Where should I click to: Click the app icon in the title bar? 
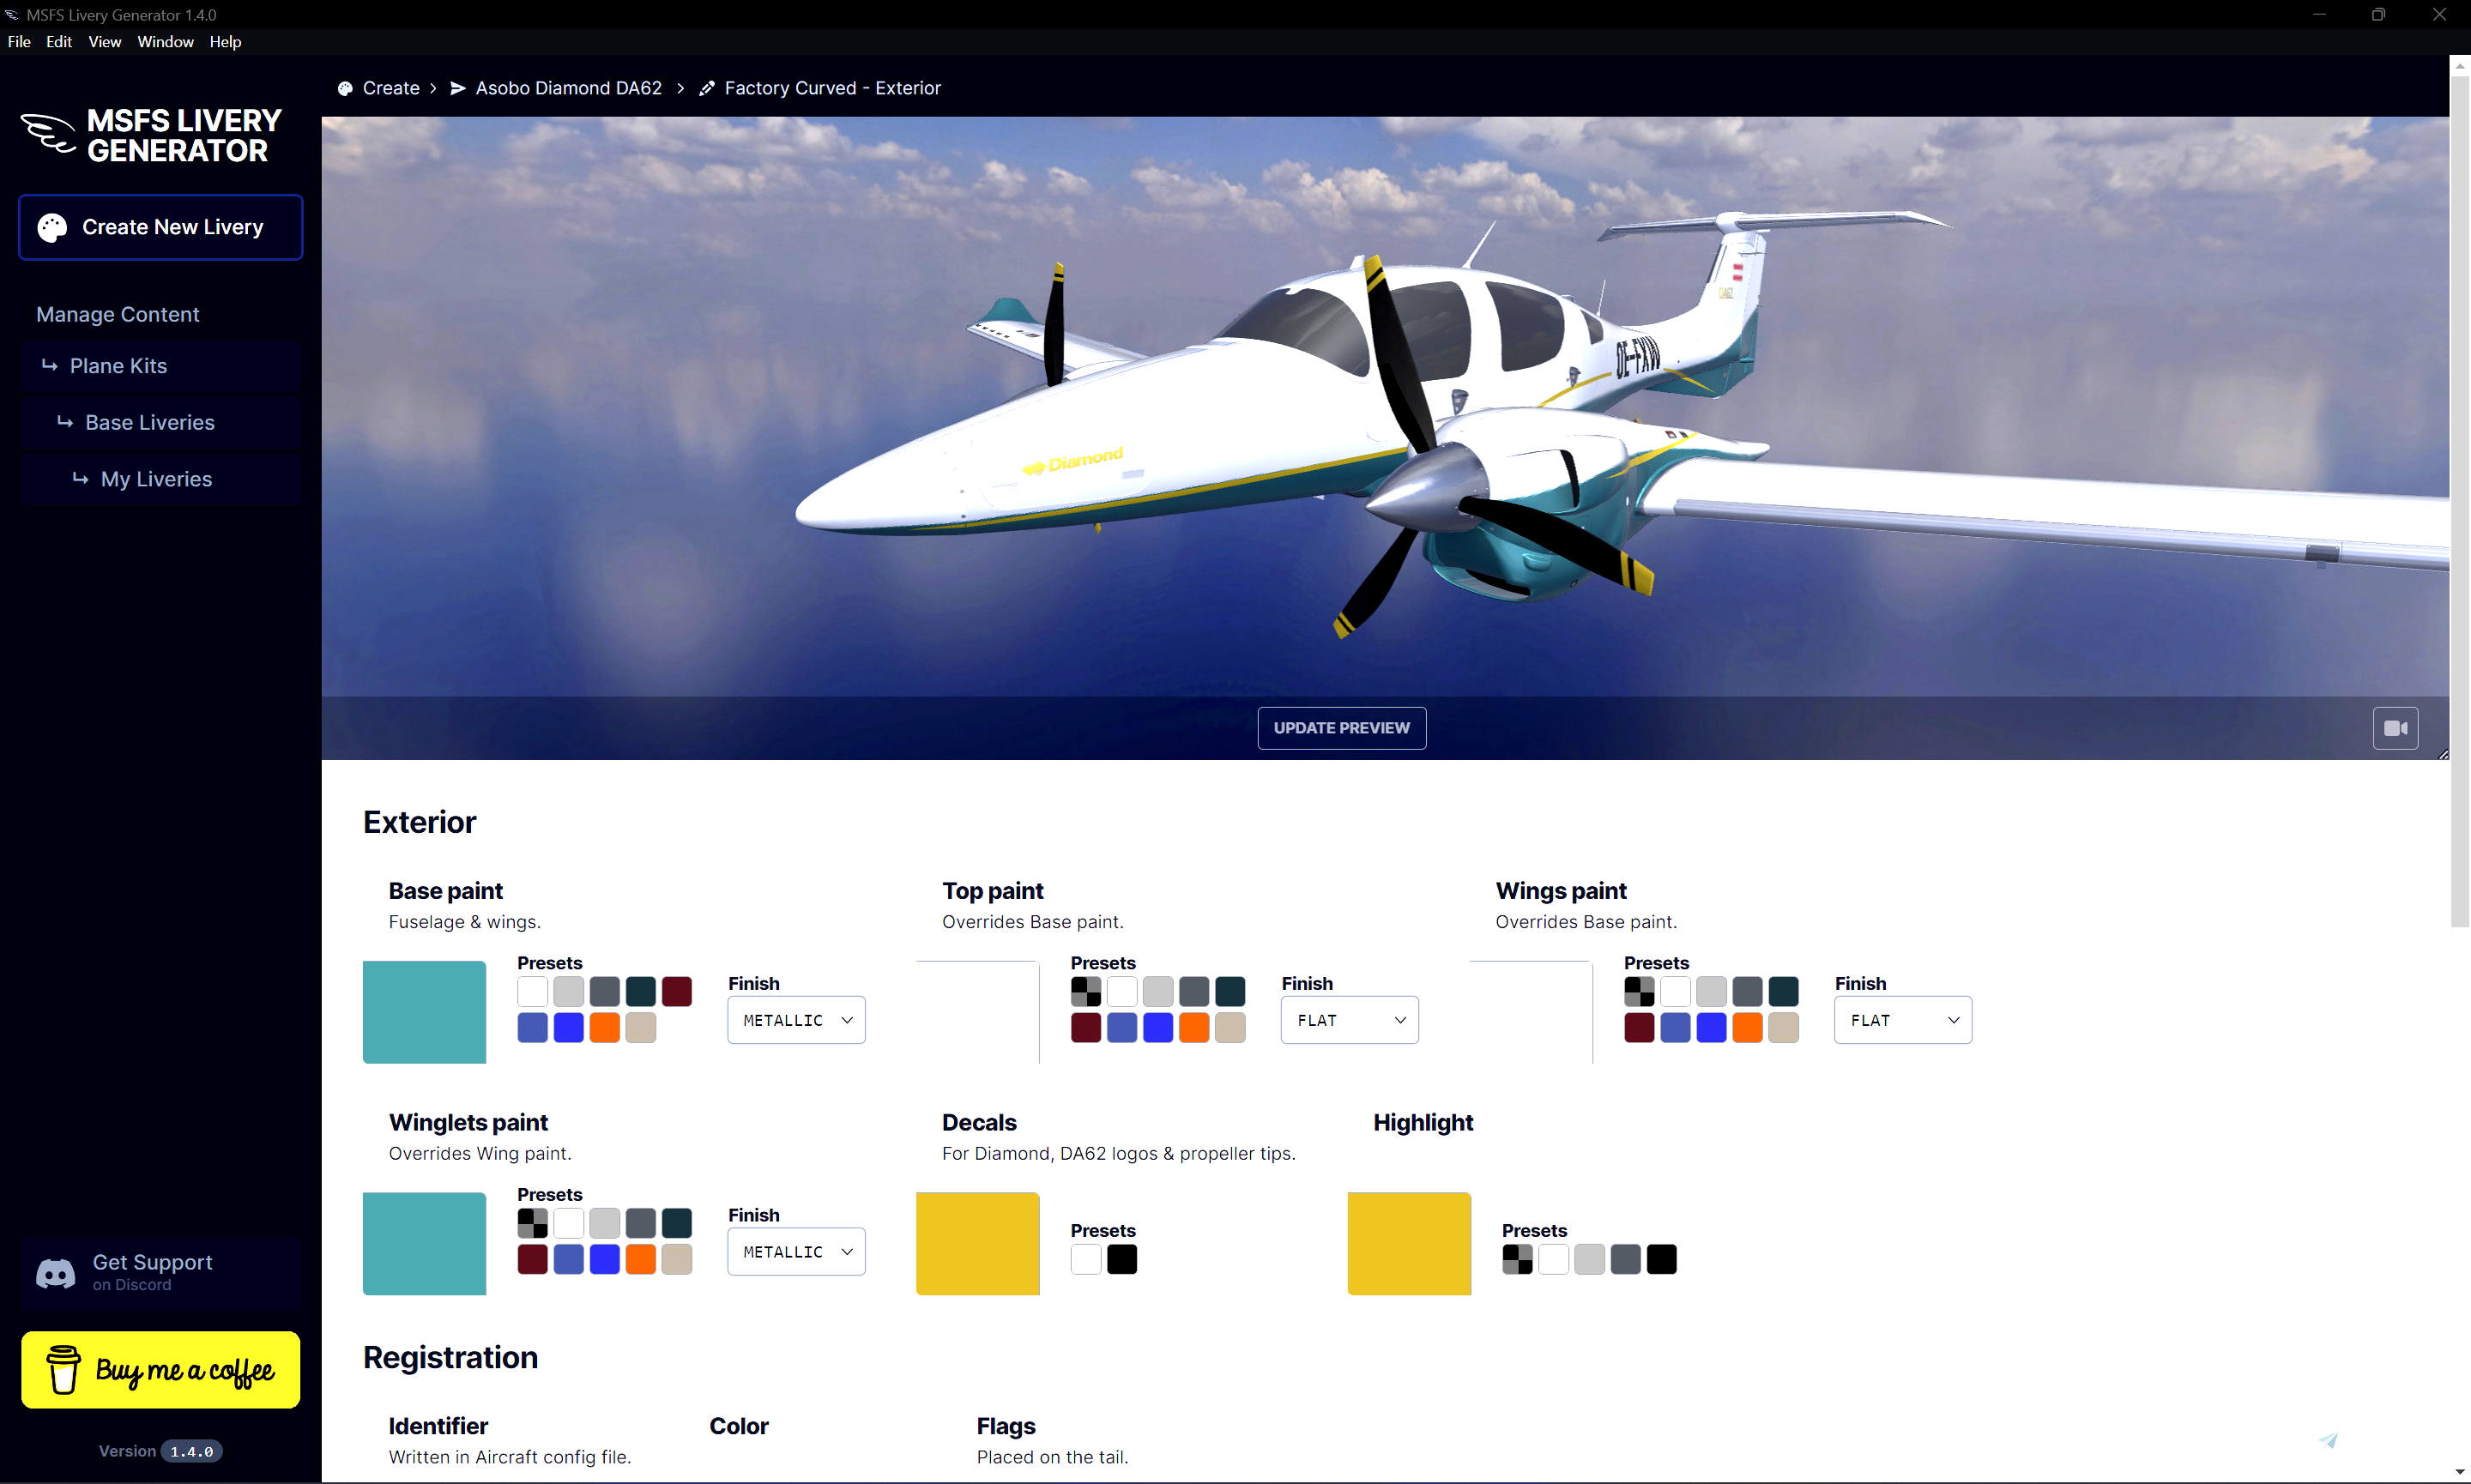click(x=12, y=14)
